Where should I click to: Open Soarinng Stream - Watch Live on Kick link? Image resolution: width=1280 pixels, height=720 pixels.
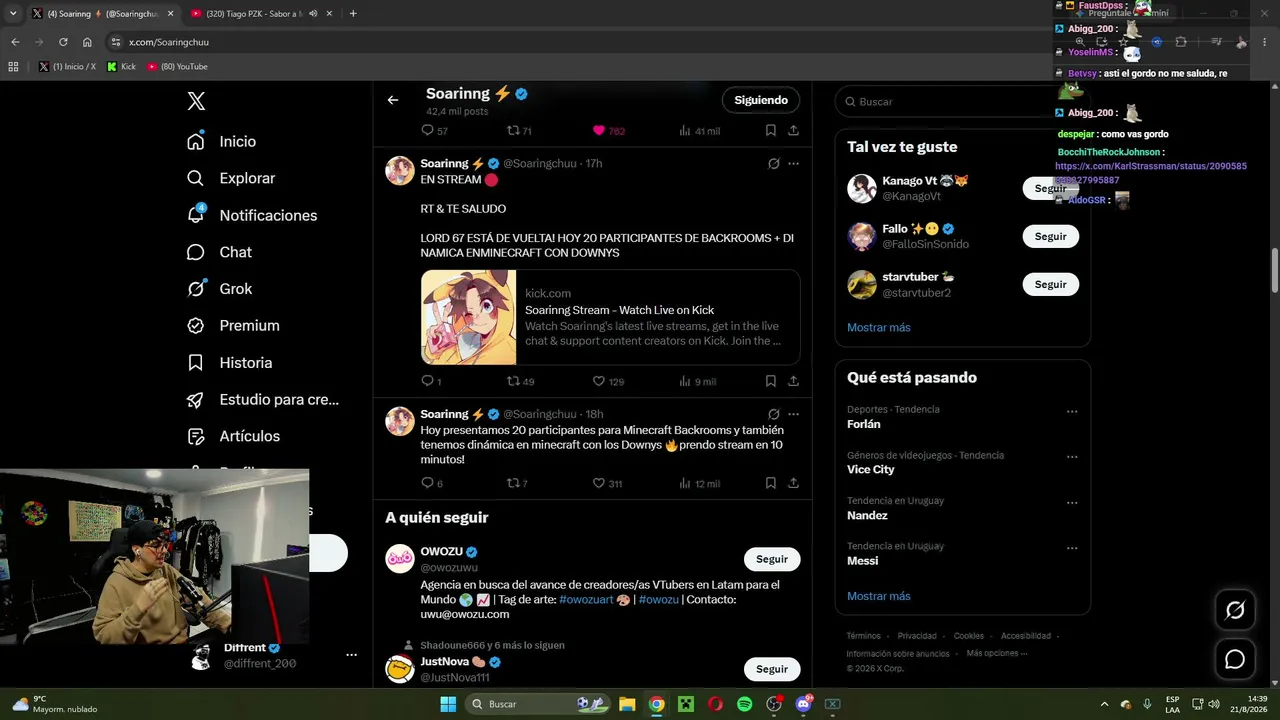619,310
